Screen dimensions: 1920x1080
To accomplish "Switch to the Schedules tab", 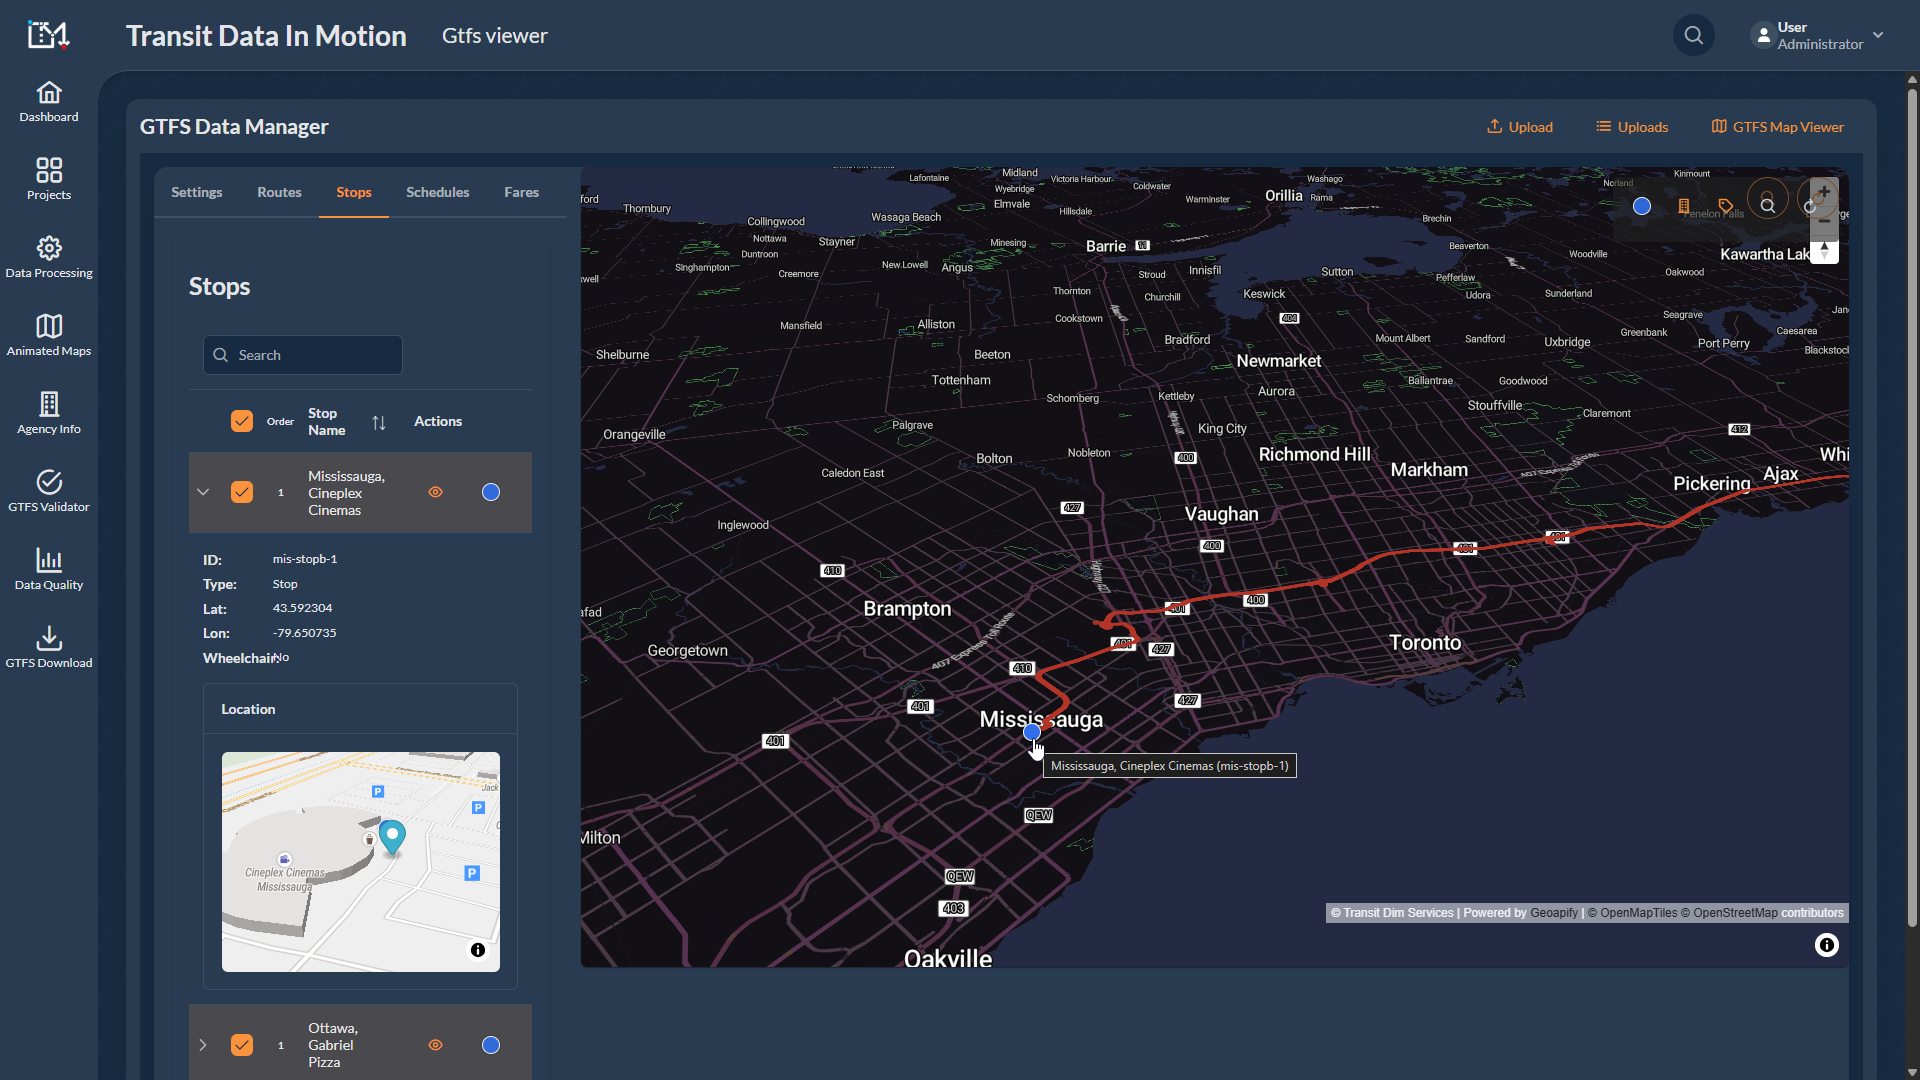I will [x=437, y=192].
